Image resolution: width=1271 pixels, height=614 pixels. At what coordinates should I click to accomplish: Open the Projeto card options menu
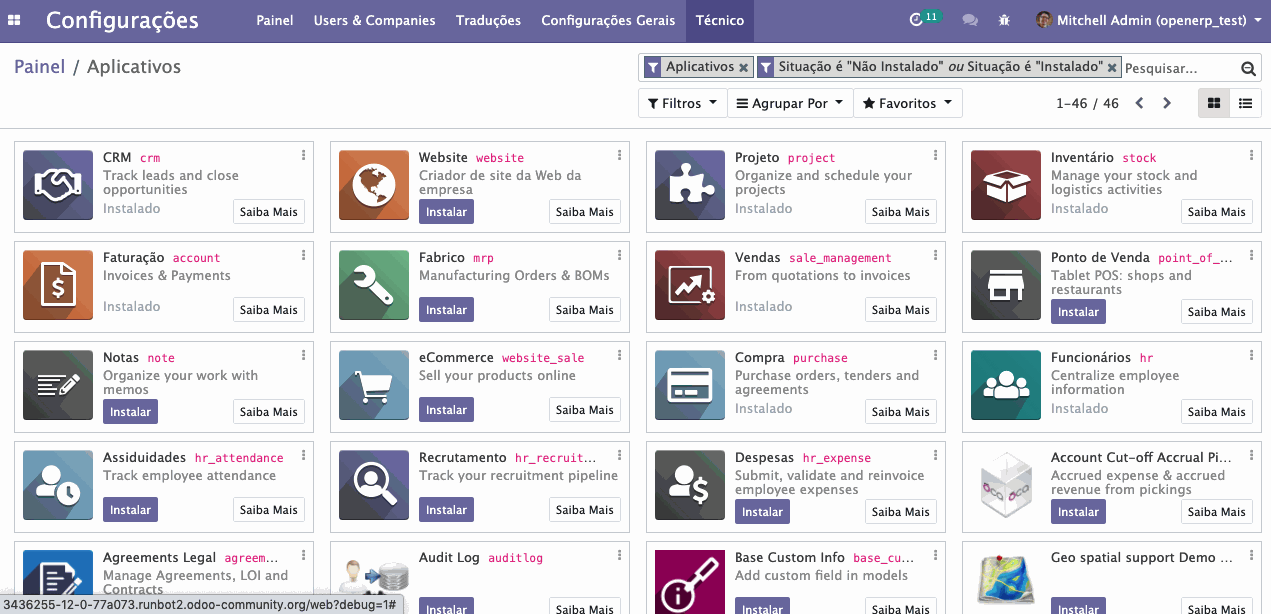pyautogui.click(x=935, y=155)
